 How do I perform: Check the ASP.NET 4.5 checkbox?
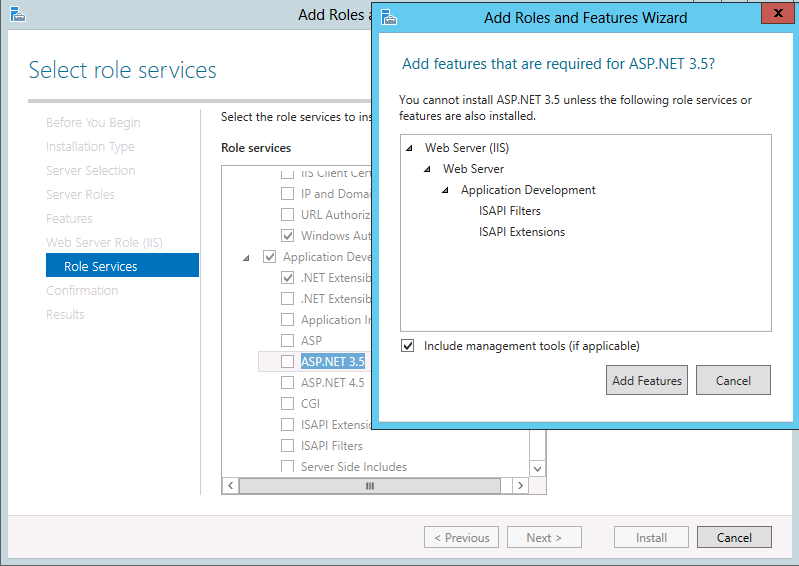click(x=287, y=383)
